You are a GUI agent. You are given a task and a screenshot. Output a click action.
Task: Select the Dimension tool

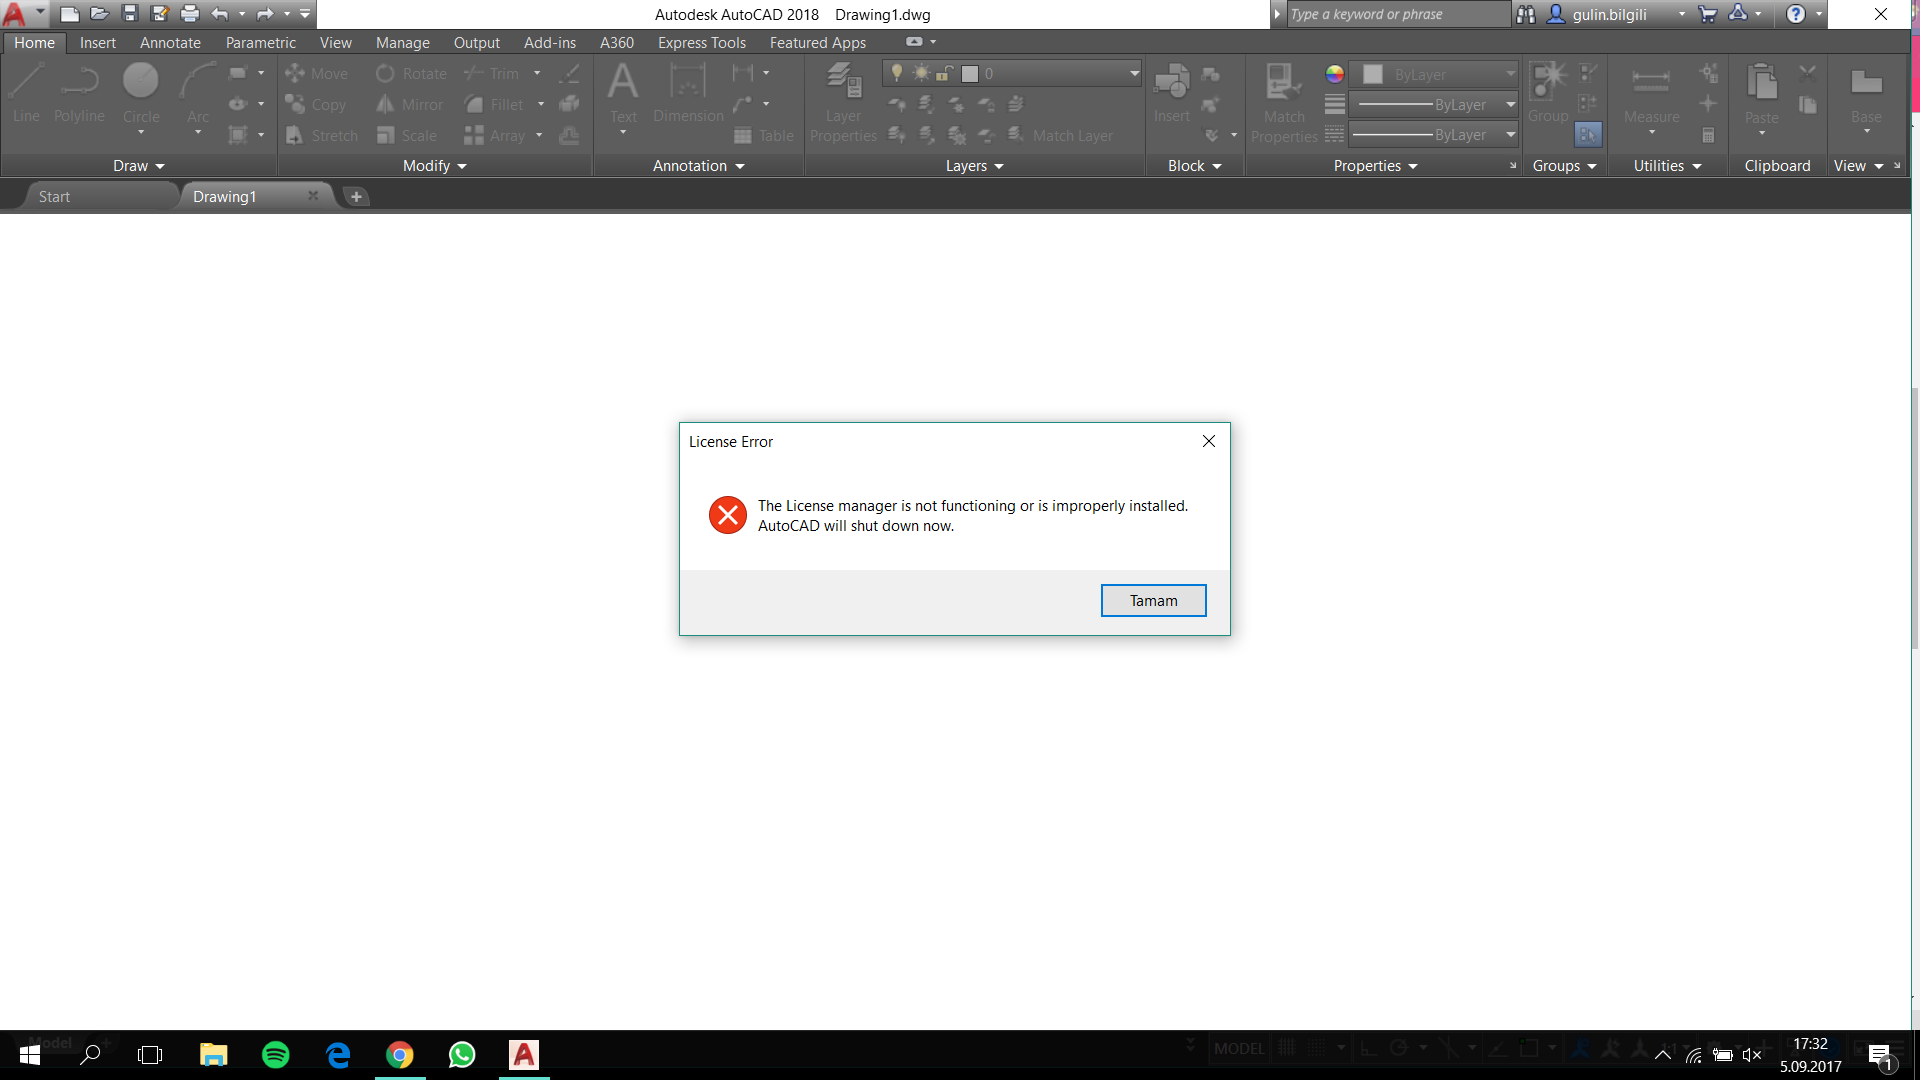688,94
